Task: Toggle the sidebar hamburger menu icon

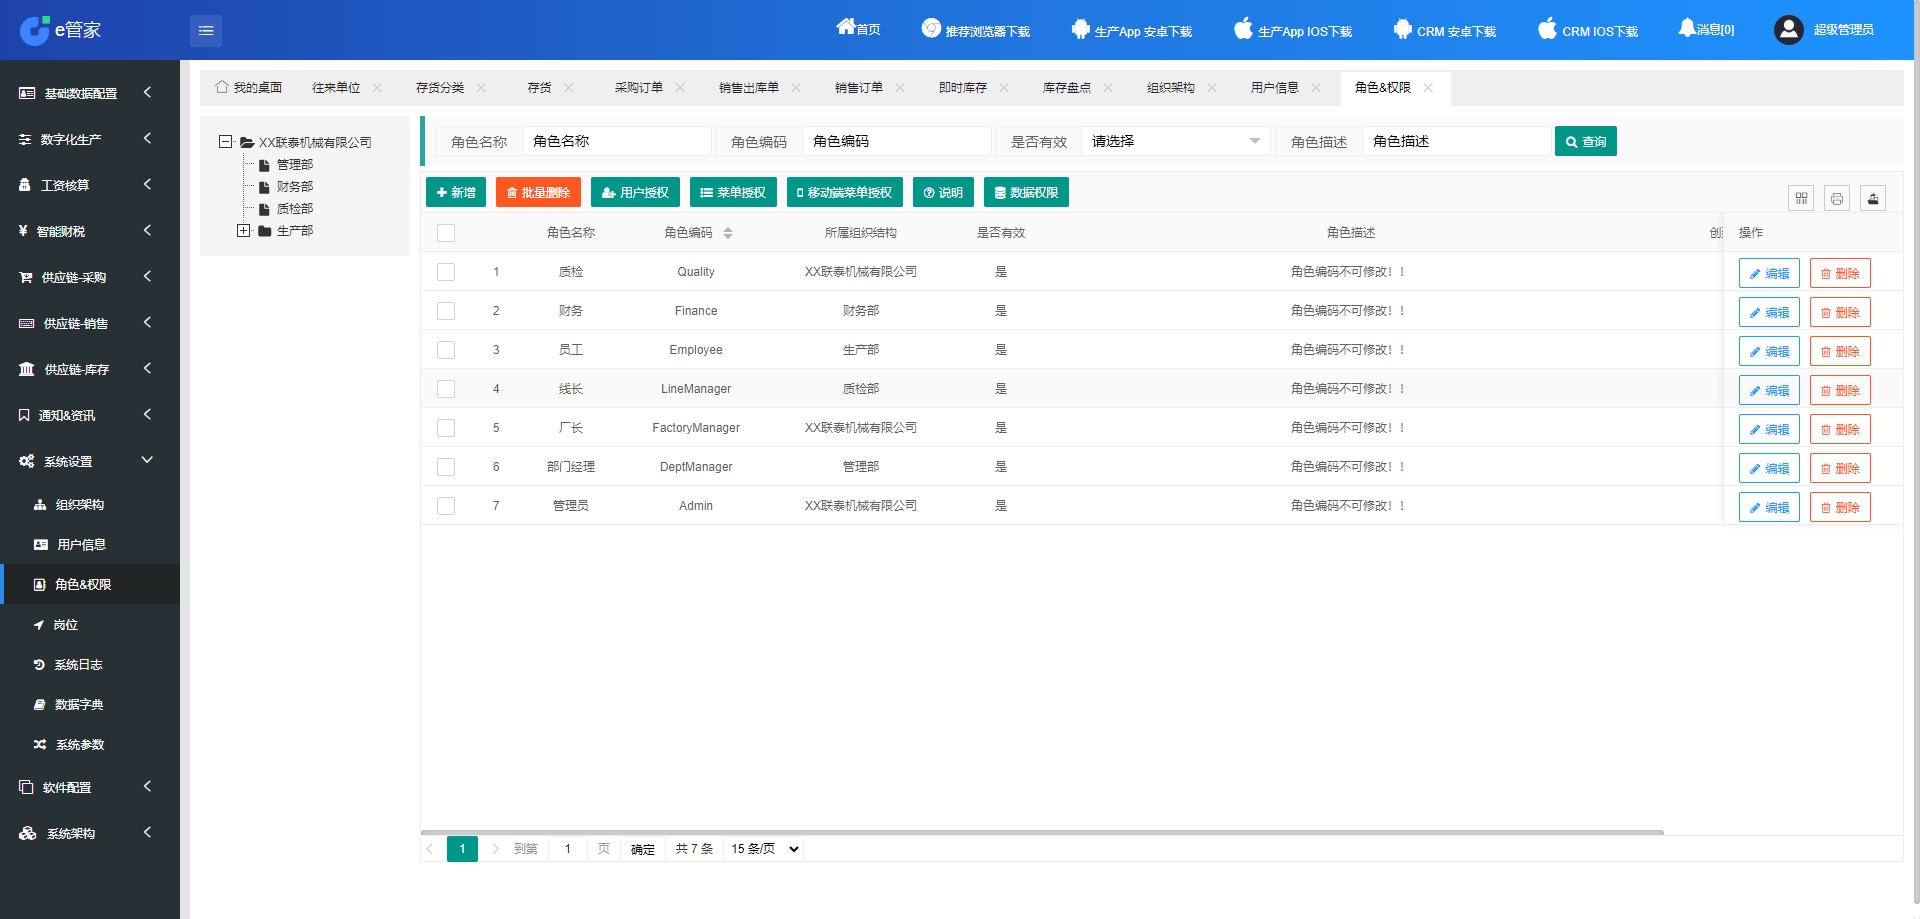Action: 206,31
